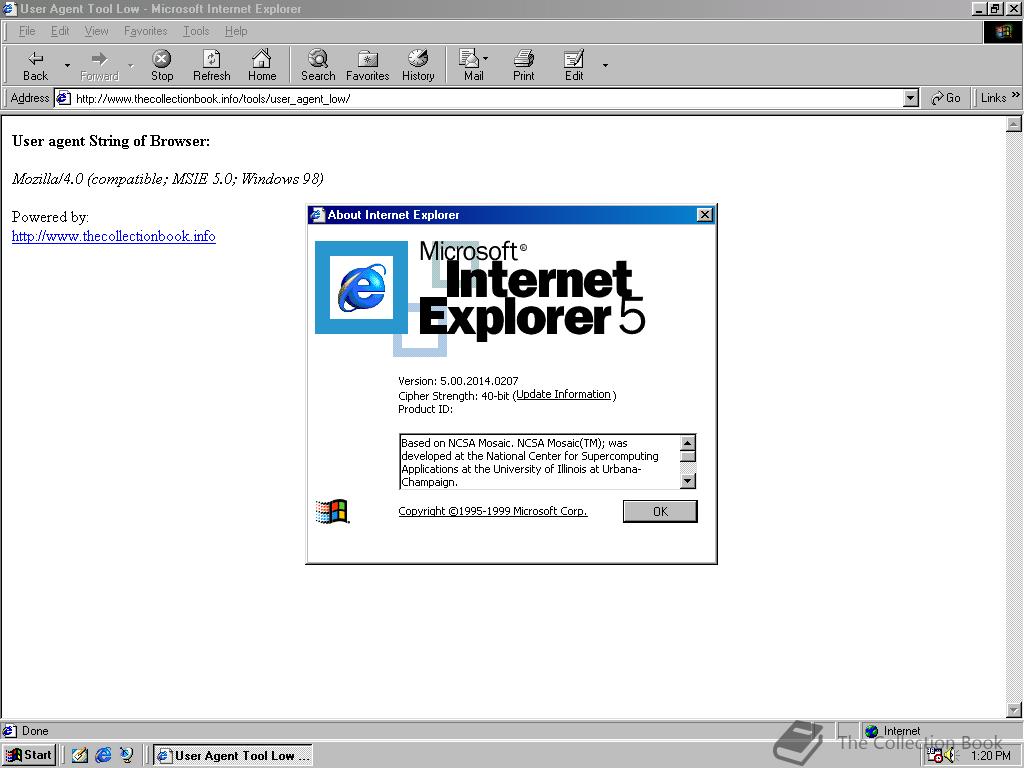
Task: Open the View menu
Action: (97, 31)
